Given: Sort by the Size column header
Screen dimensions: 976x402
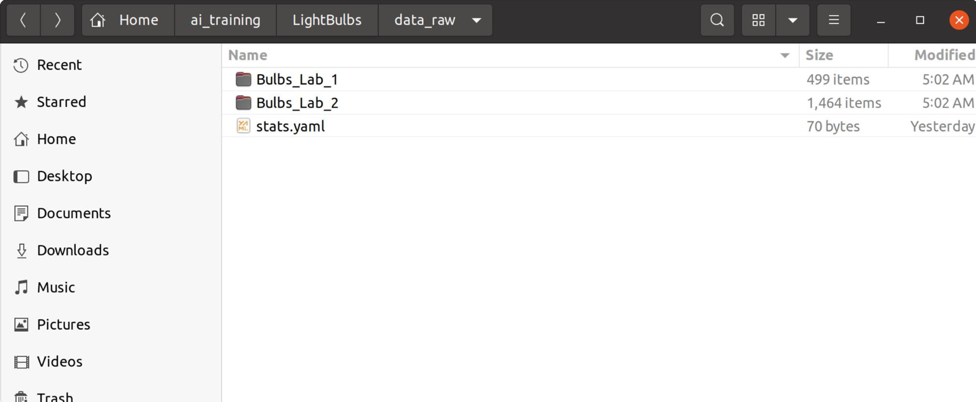Looking at the screenshot, I should tap(819, 56).
